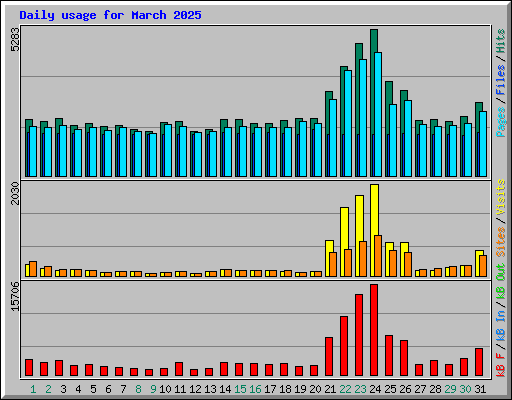Click the Sites legend label
The height and width of the screenshot is (400, 512).
click(x=500, y=242)
